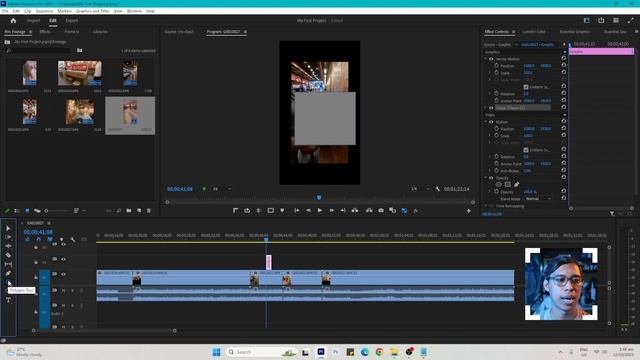
Task: Switch to the Lumetri Color tab
Action: (x=534, y=31)
